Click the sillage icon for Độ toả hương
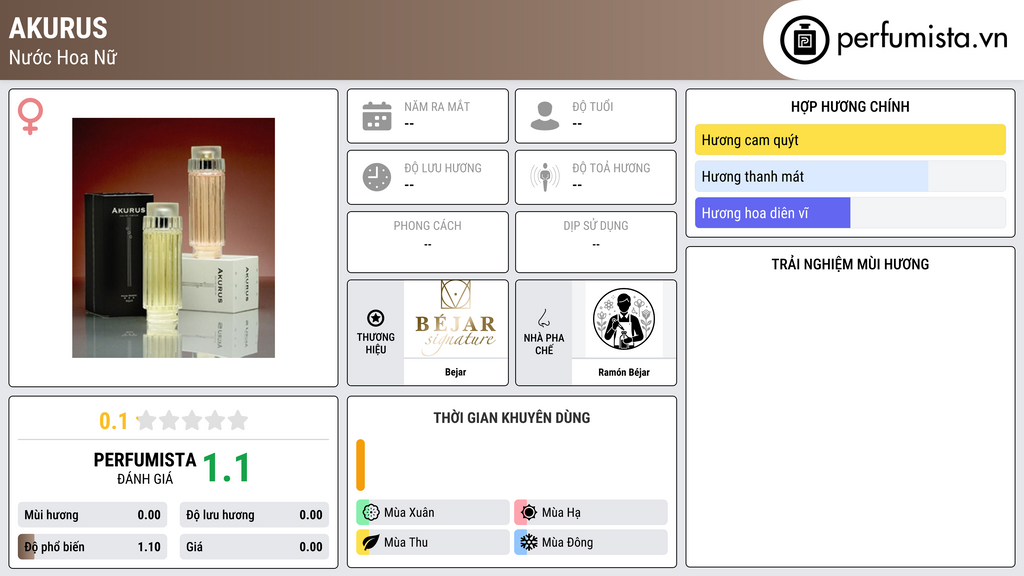This screenshot has height=576, width=1024. pos(545,177)
